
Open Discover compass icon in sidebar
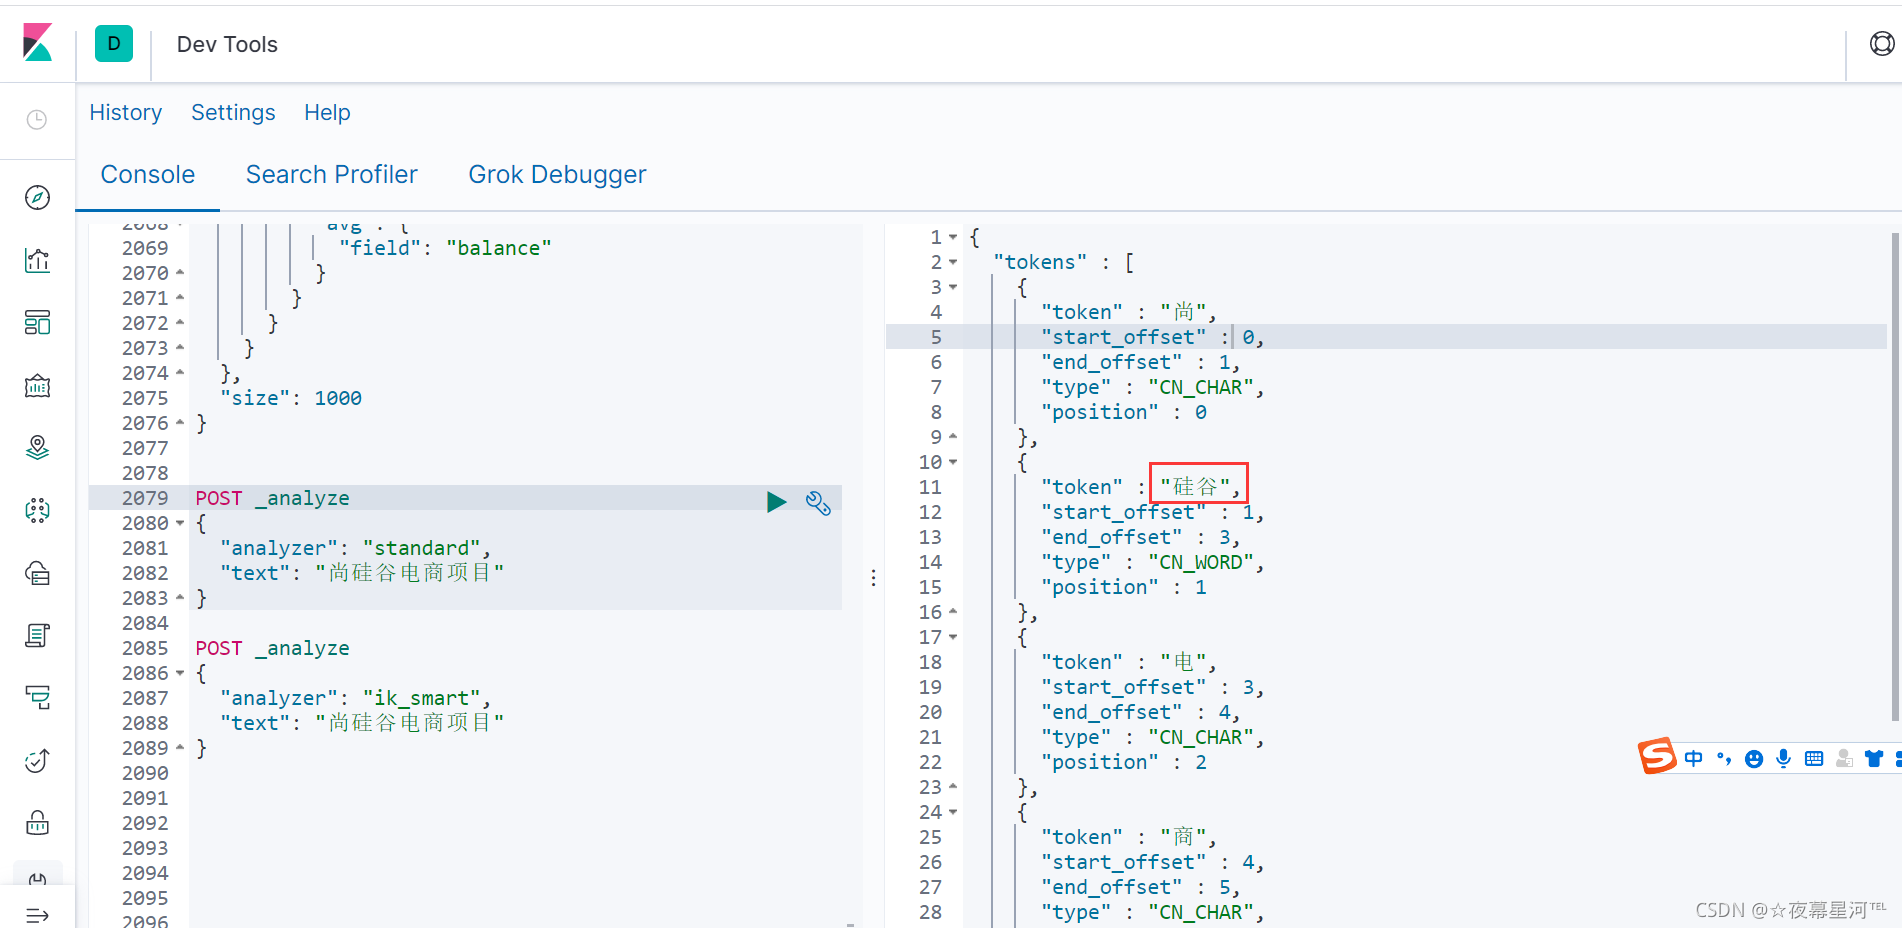37,198
